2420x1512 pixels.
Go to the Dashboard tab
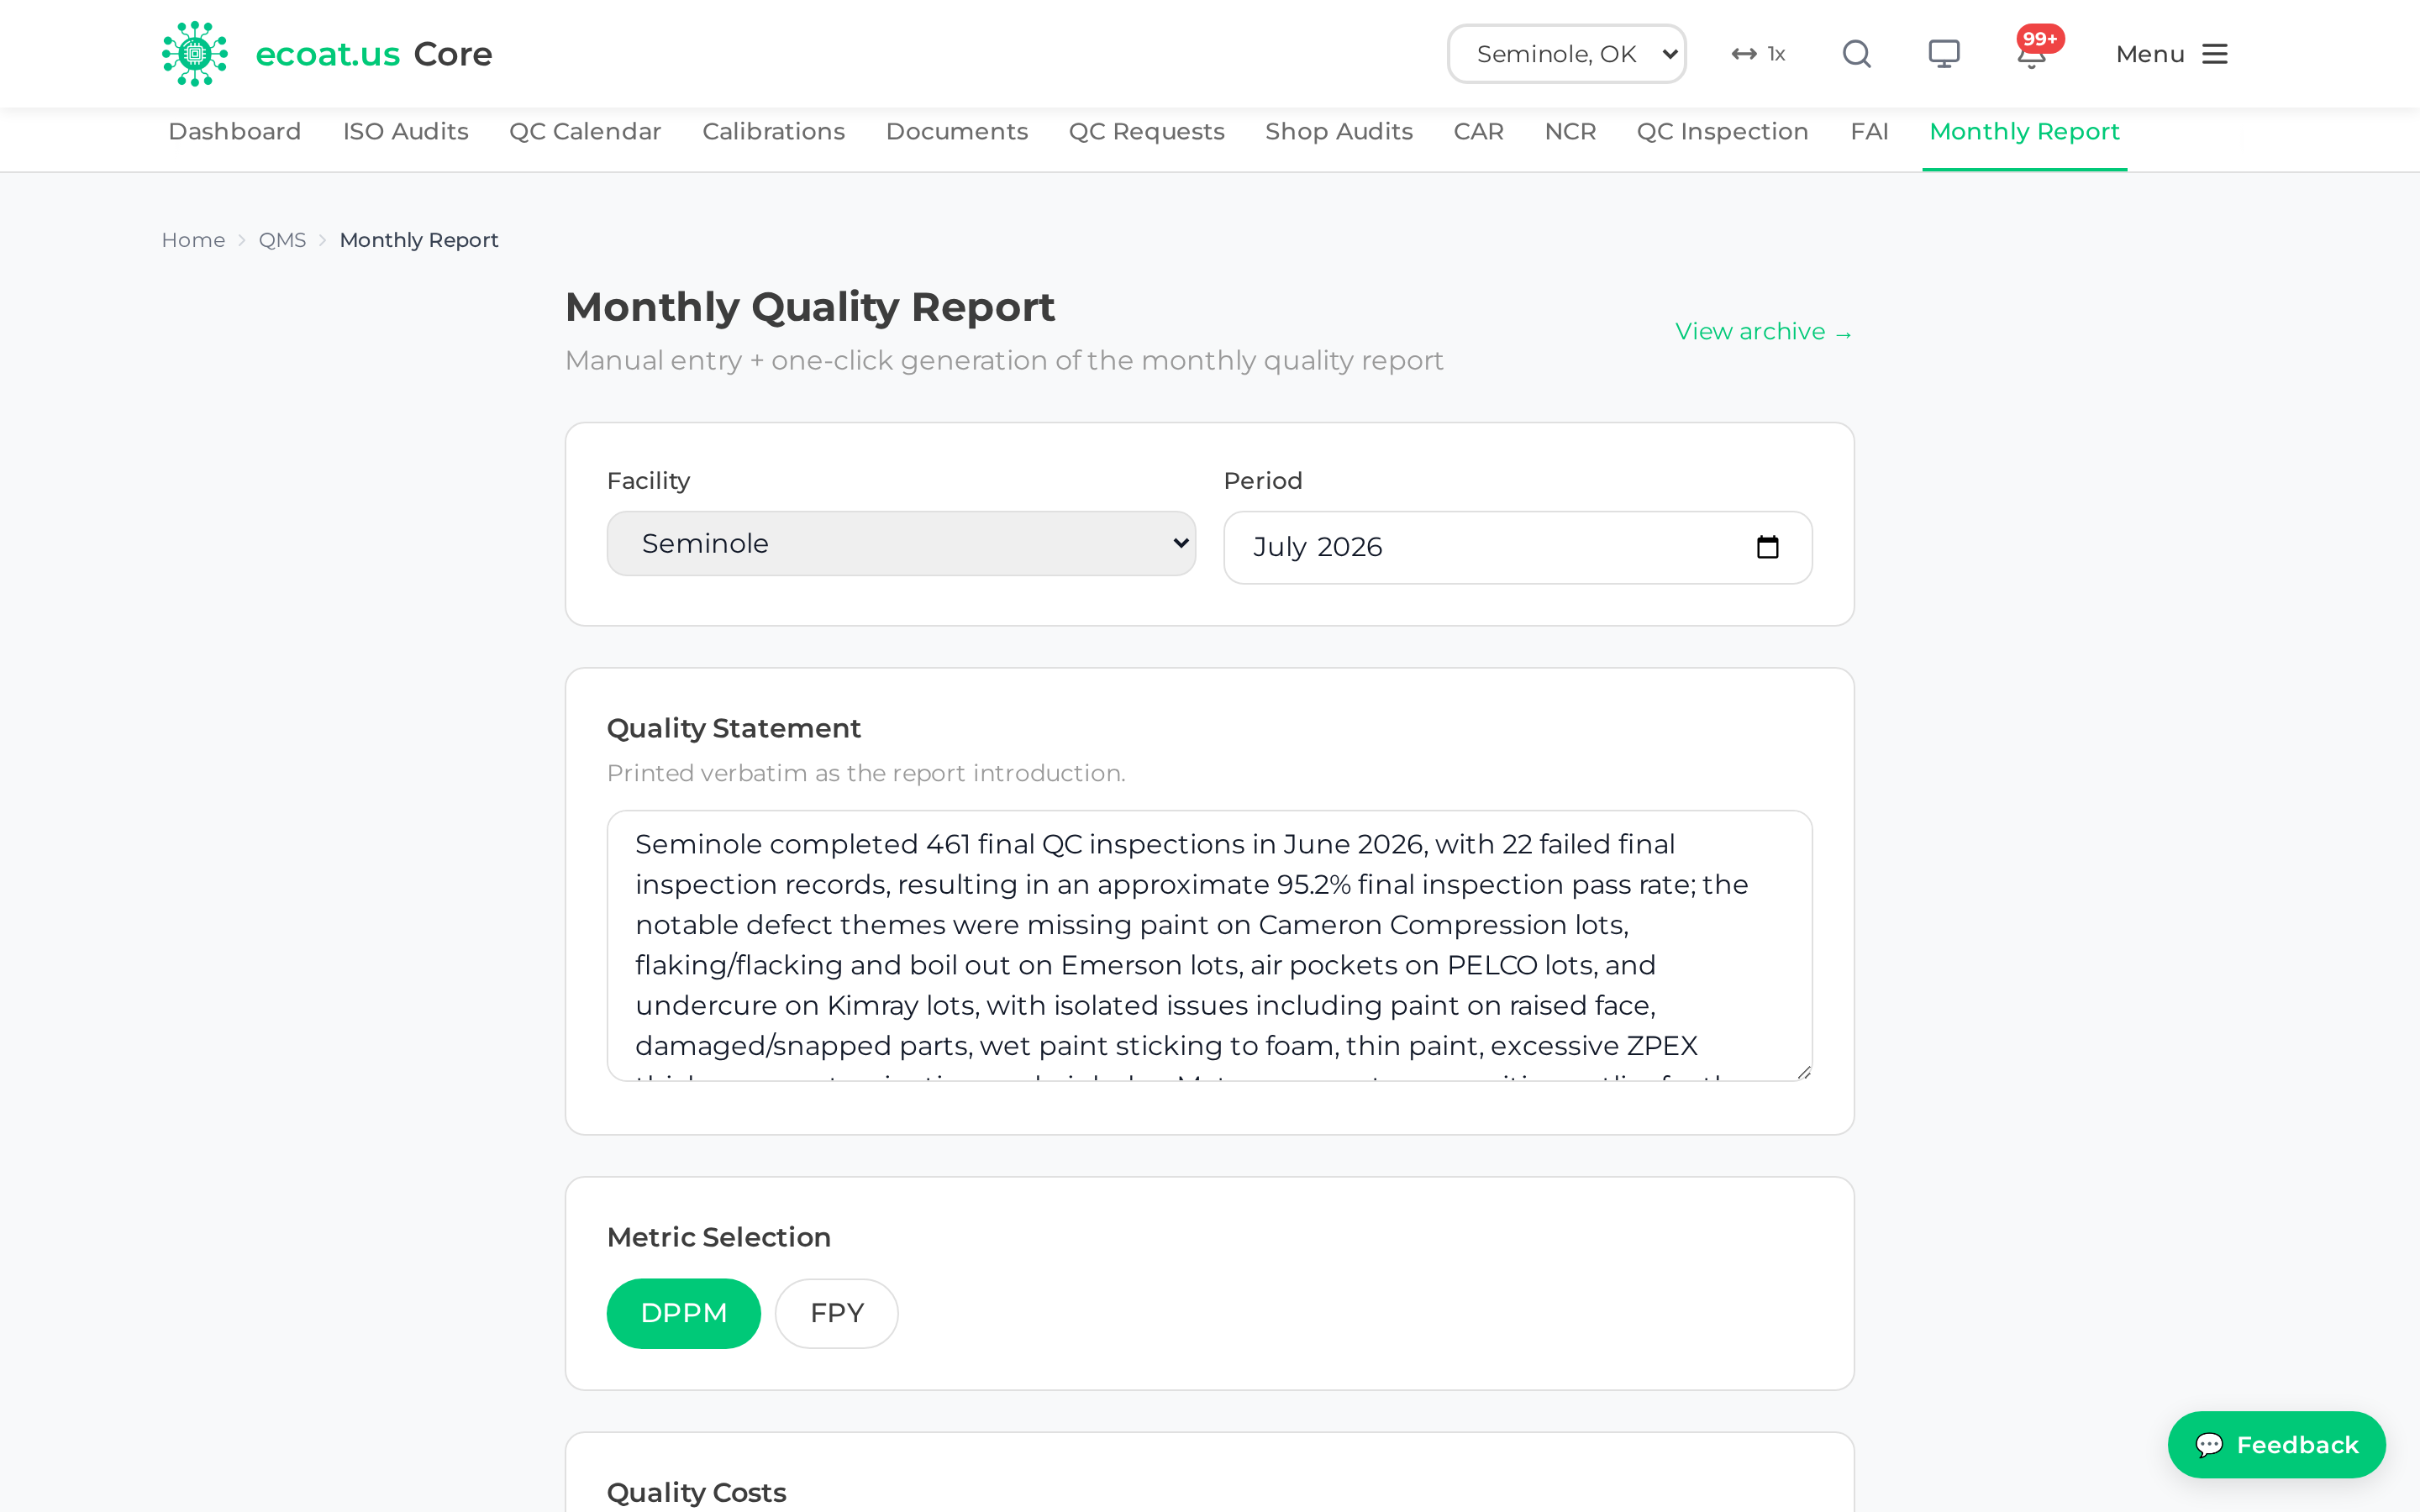tap(235, 132)
